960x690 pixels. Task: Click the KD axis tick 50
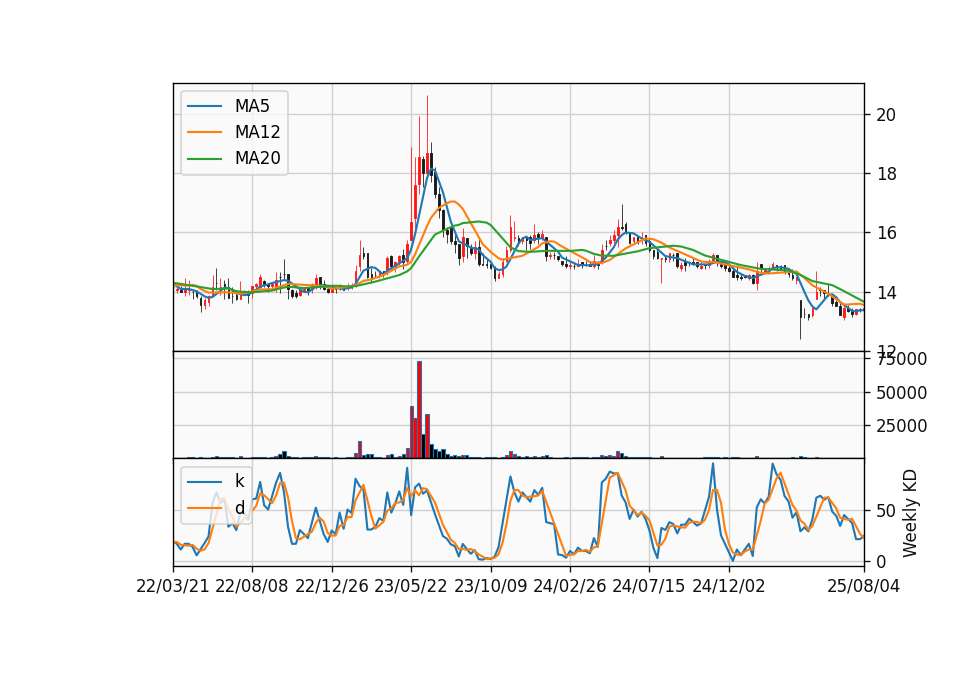point(885,511)
